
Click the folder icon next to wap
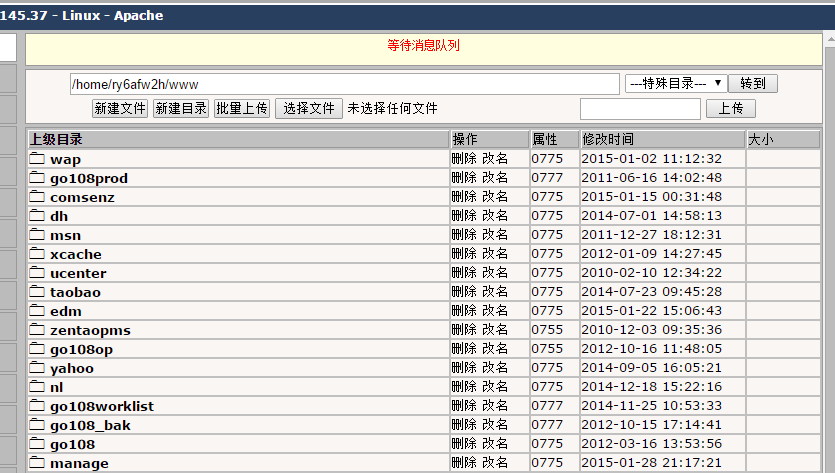37,158
